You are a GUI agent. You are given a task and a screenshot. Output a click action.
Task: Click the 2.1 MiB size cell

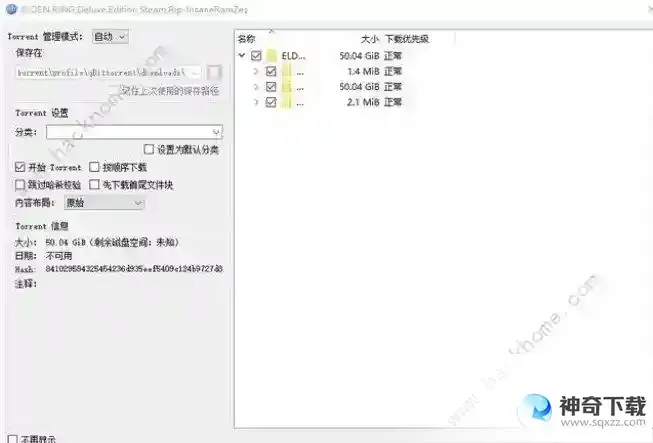tap(364, 102)
